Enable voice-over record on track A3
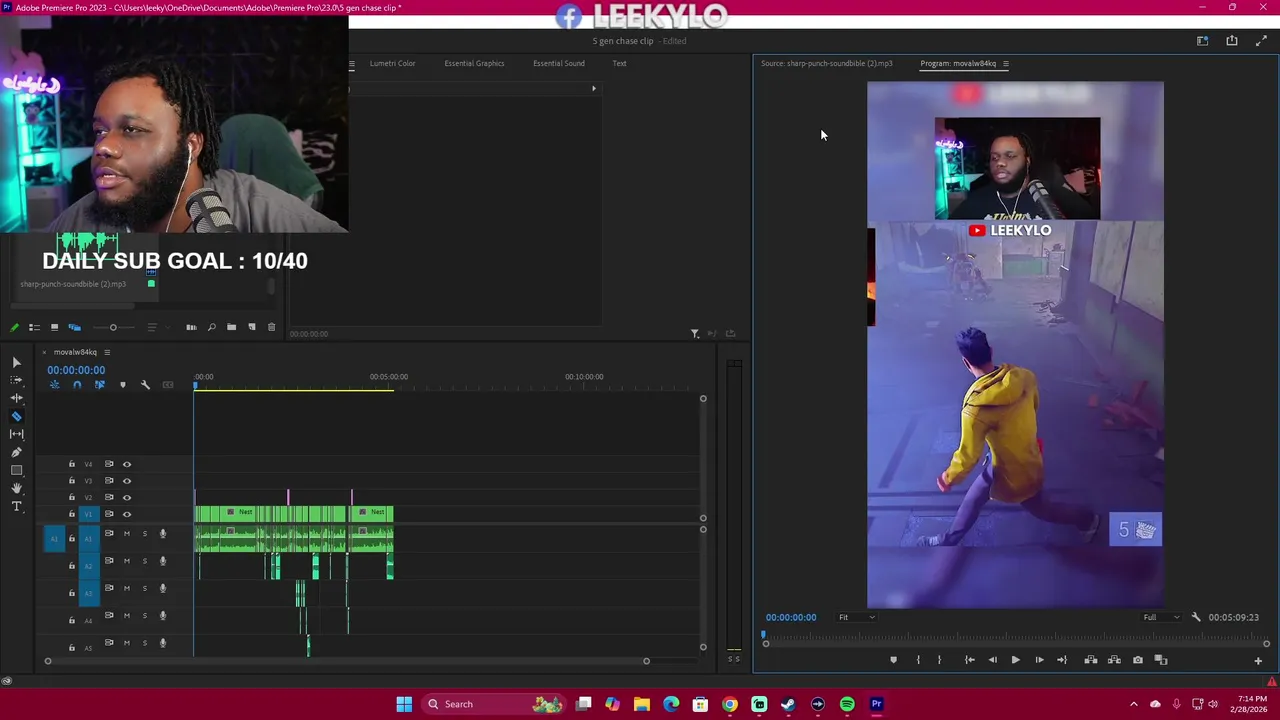This screenshot has height=720, width=1280. [x=163, y=589]
